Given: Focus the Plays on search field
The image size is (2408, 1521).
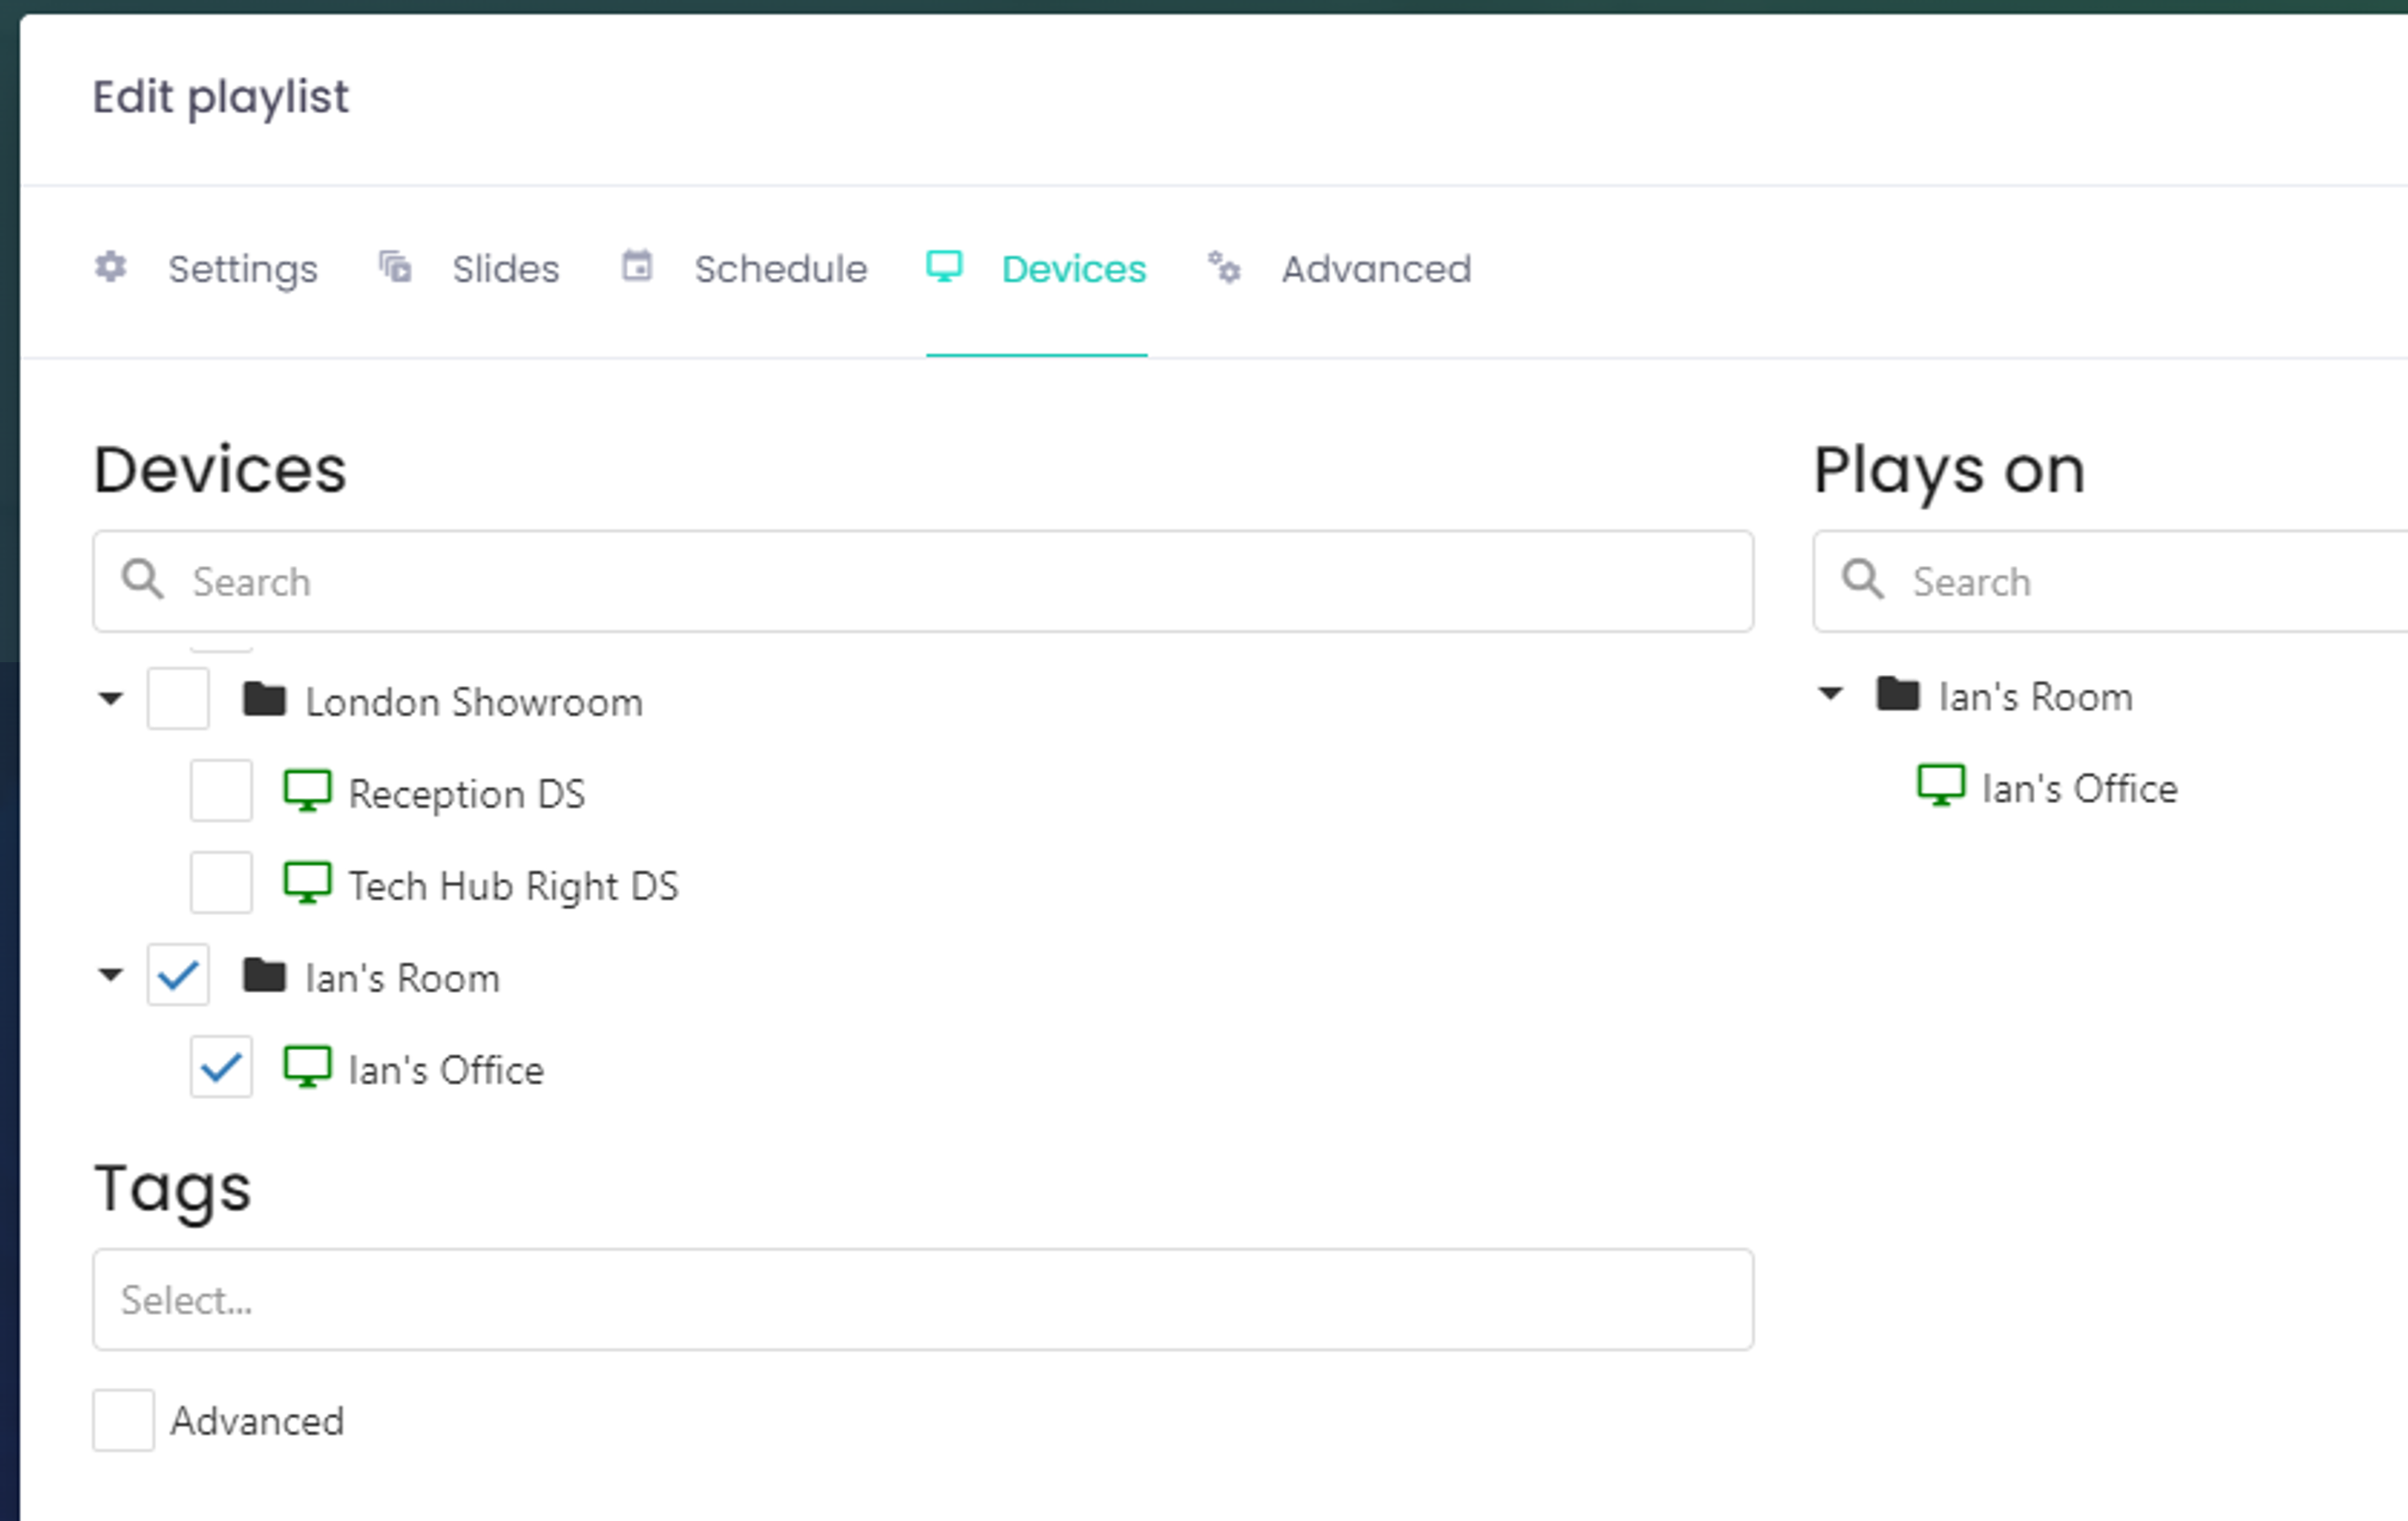Looking at the screenshot, I should (2110, 582).
